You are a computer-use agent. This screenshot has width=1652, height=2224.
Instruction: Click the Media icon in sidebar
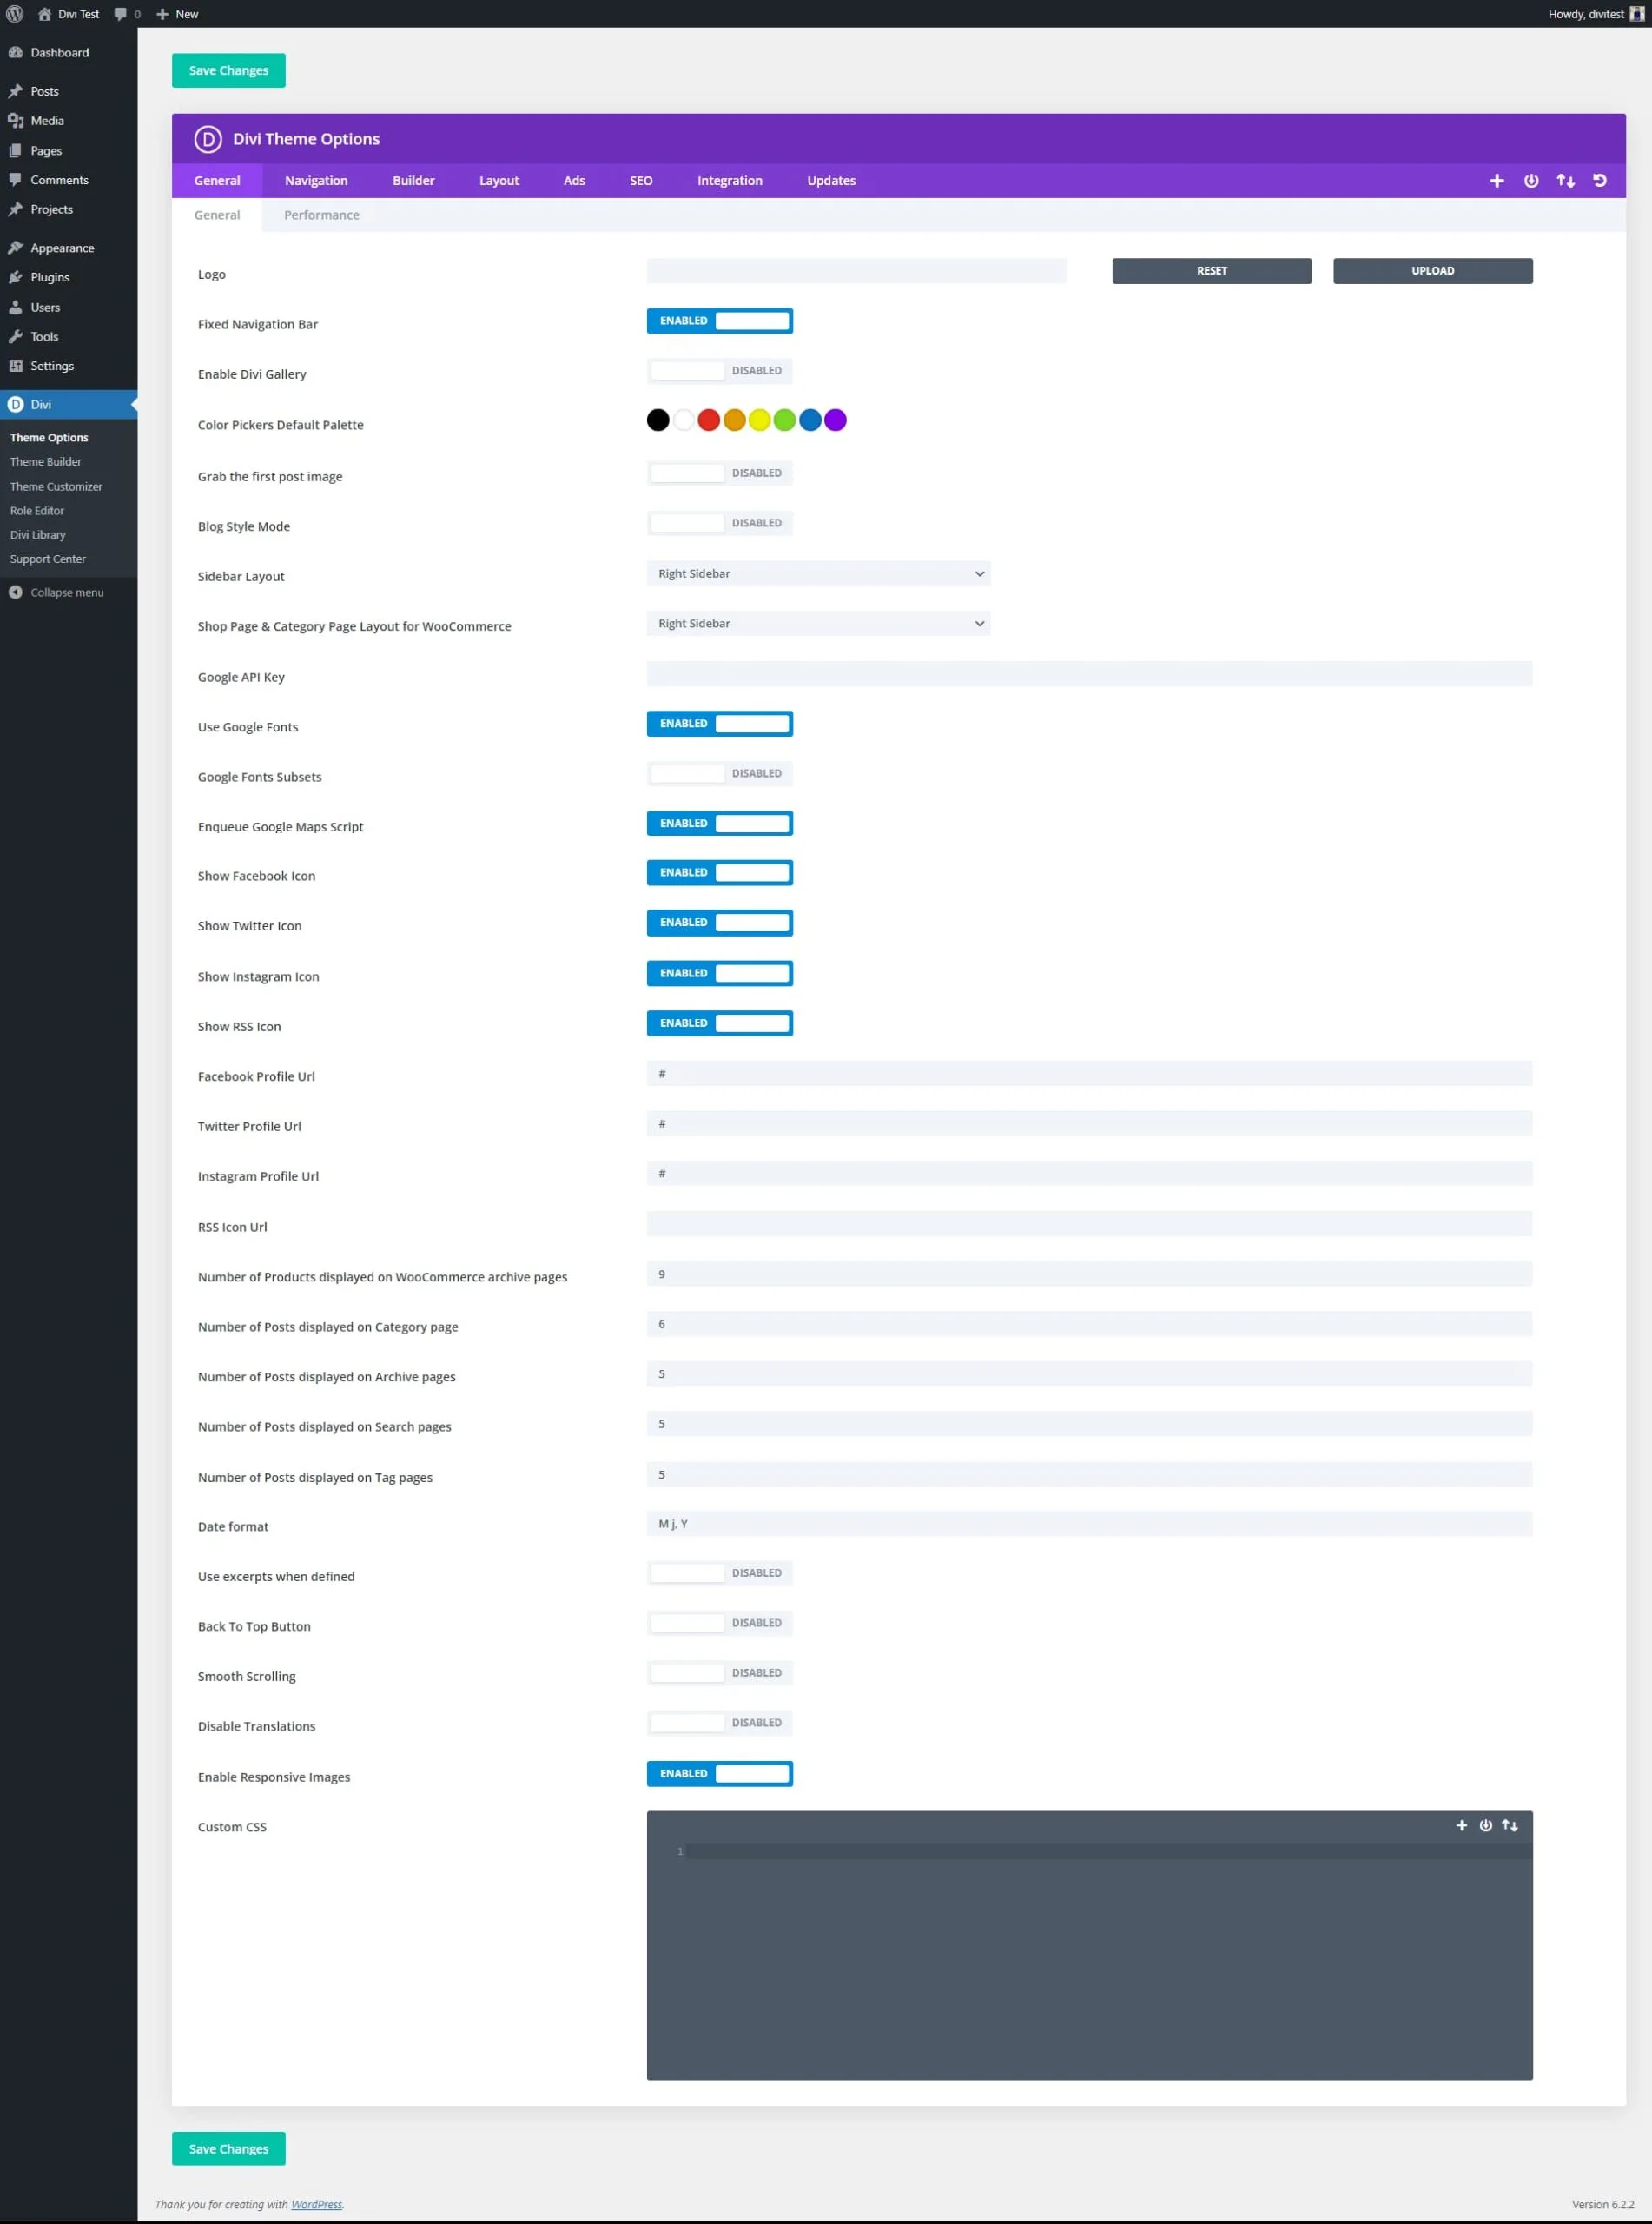pyautogui.click(x=16, y=120)
